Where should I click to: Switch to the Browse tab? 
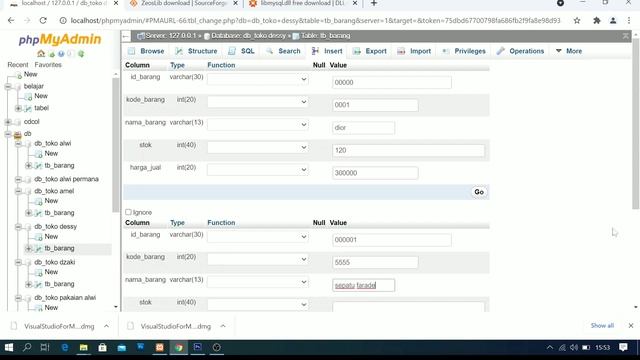[146, 51]
